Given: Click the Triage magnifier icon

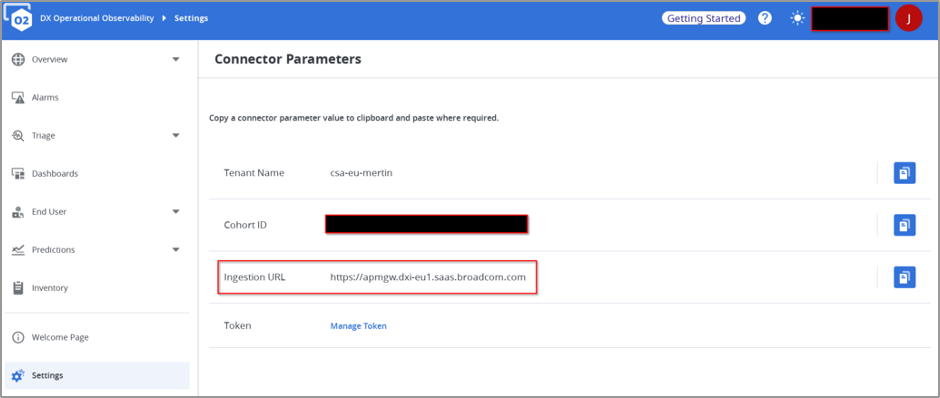Looking at the screenshot, I should tap(18, 135).
